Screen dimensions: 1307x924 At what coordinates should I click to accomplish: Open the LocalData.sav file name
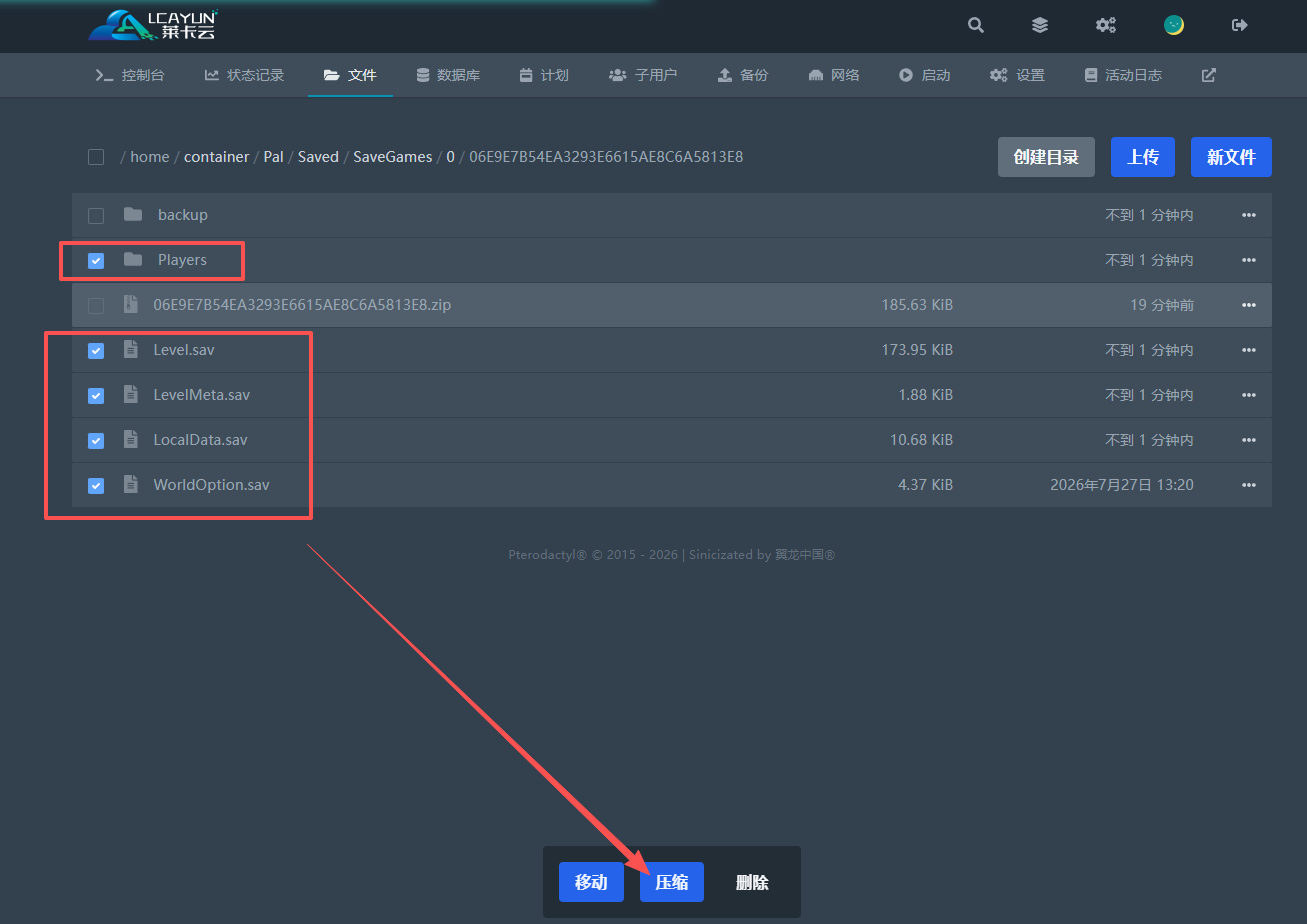tap(200, 440)
